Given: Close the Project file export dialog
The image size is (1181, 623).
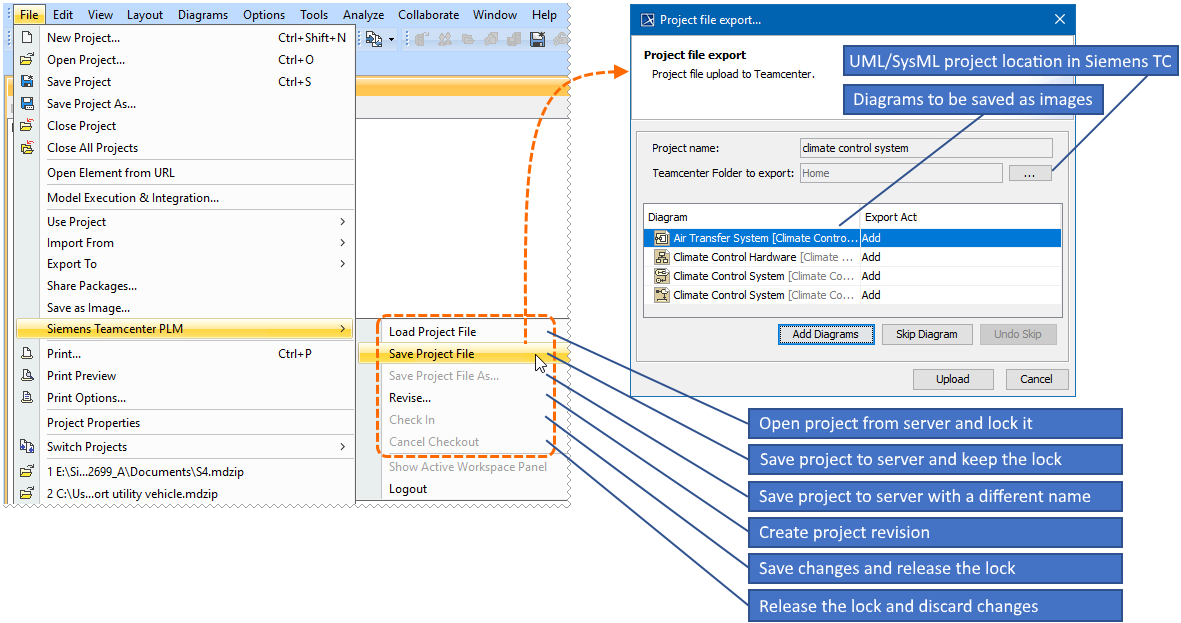Looking at the screenshot, I should pyautogui.click(x=1060, y=20).
